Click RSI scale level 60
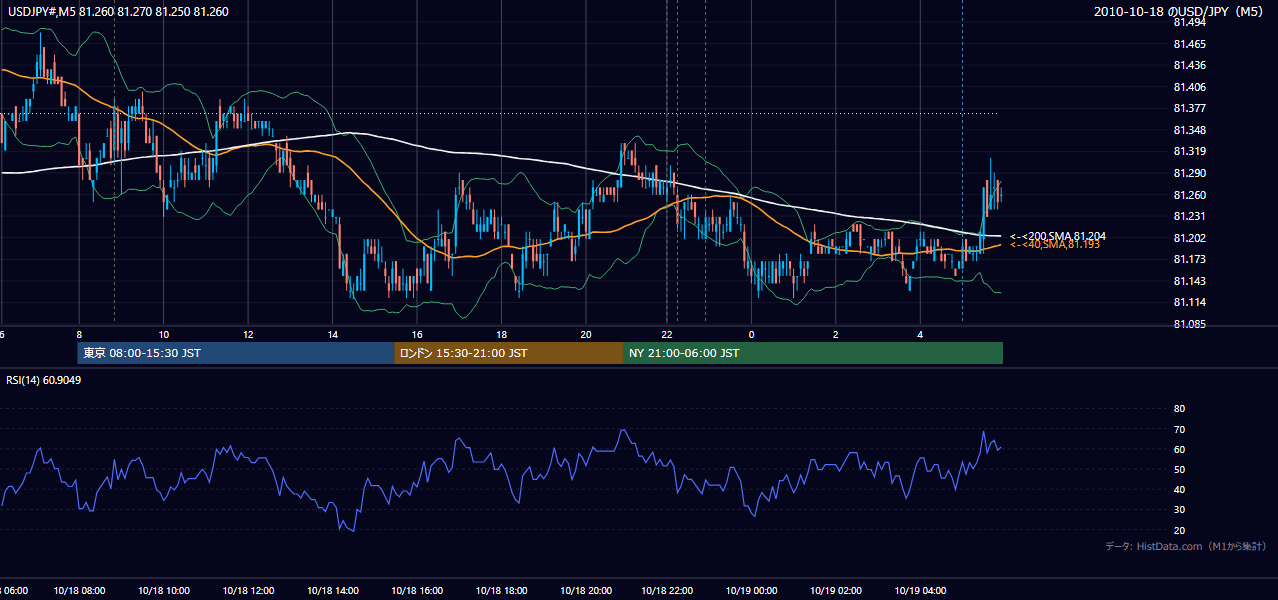This screenshot has height=600, width=1278. pos(1179,450)
